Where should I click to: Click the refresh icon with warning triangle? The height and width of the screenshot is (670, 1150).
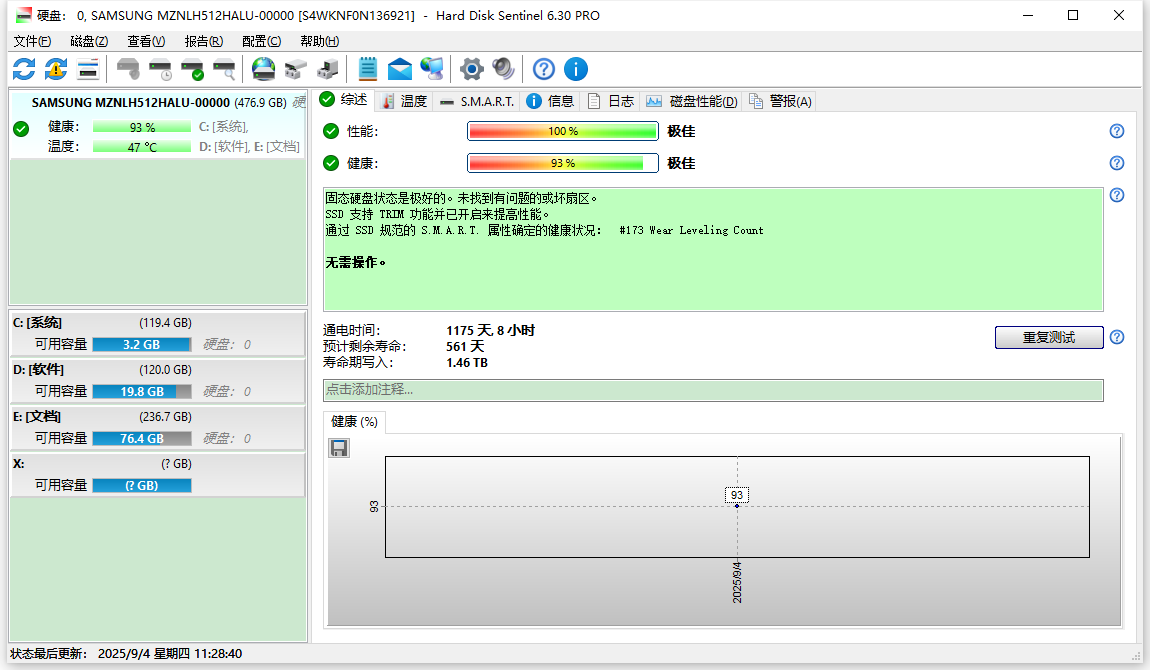pyautogui.click(x=56, y=69)
